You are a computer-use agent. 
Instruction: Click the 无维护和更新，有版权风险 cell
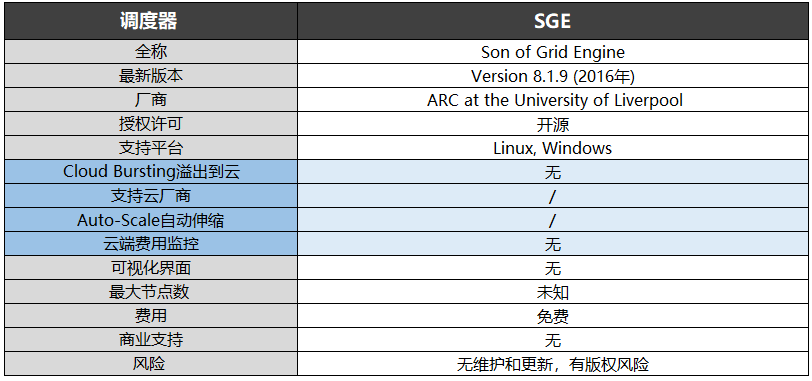click(x=553, y=364)
